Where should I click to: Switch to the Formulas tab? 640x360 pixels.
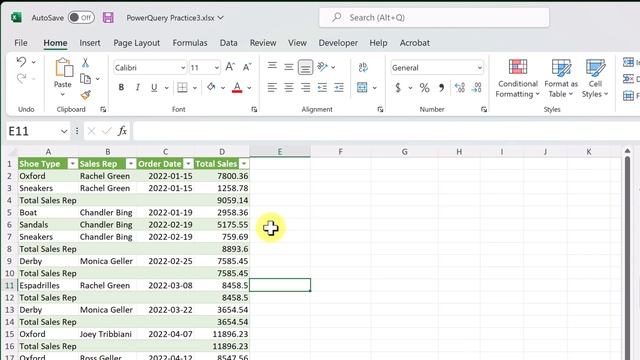coord(190,43)
